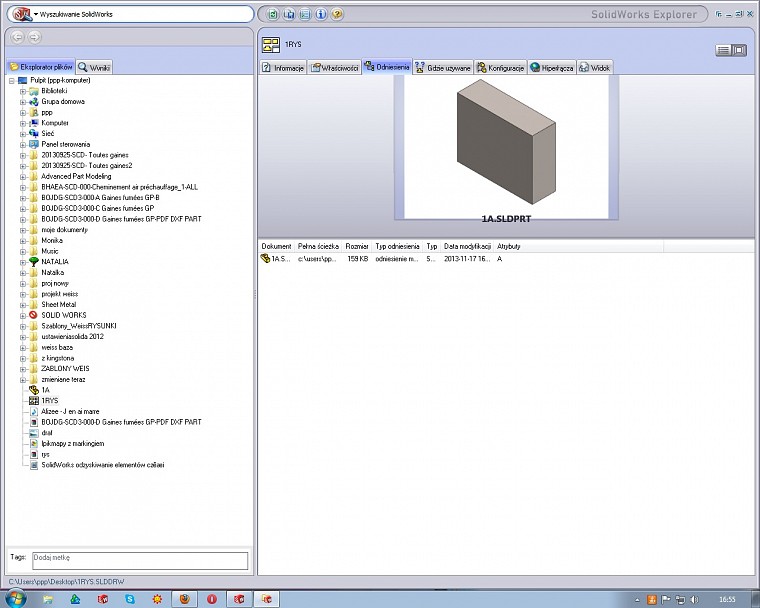Image resolution: width=760 pixels, height=608 pixels.
Task: Switch to thumbnail preview view icon
Action: point(739,50)
